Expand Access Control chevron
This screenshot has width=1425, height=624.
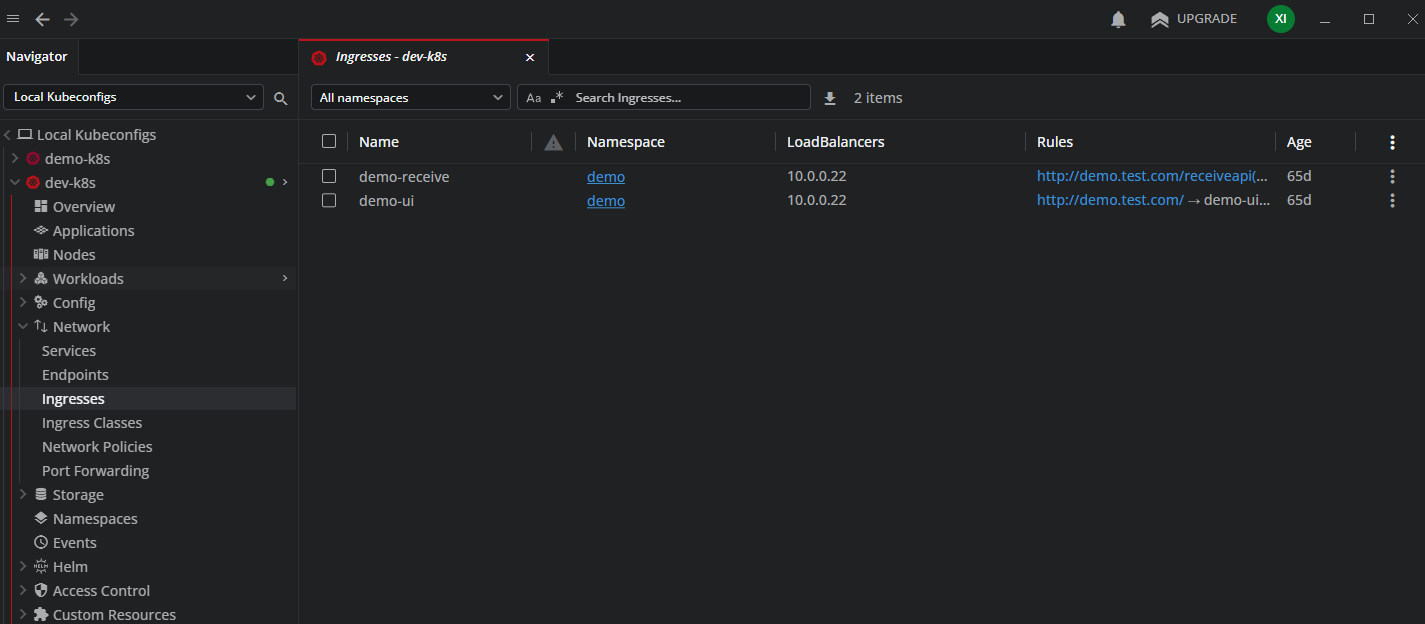[x=23, y=591]
